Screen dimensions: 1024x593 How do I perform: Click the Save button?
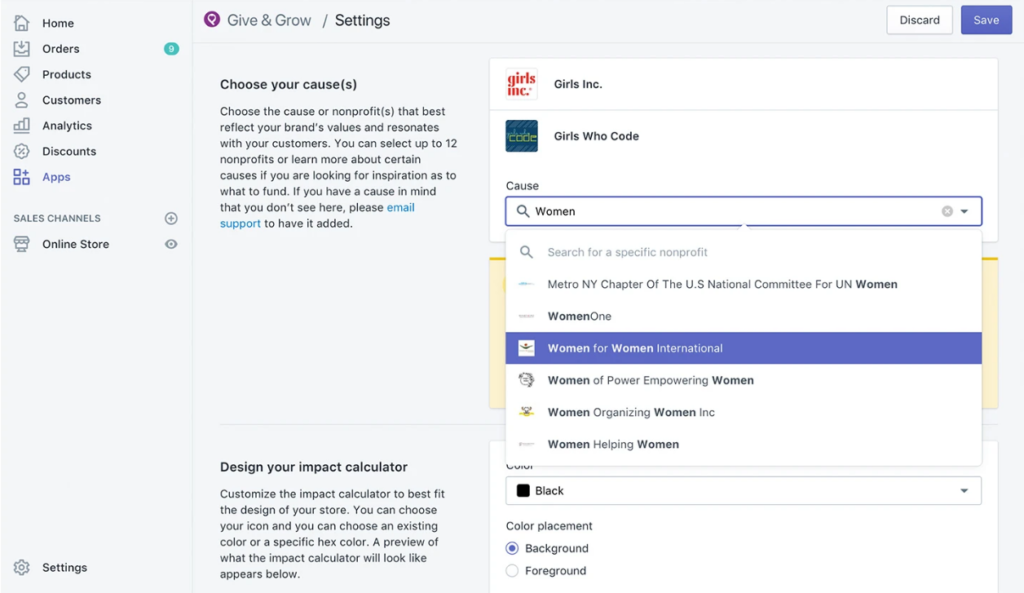click(986, 20)
